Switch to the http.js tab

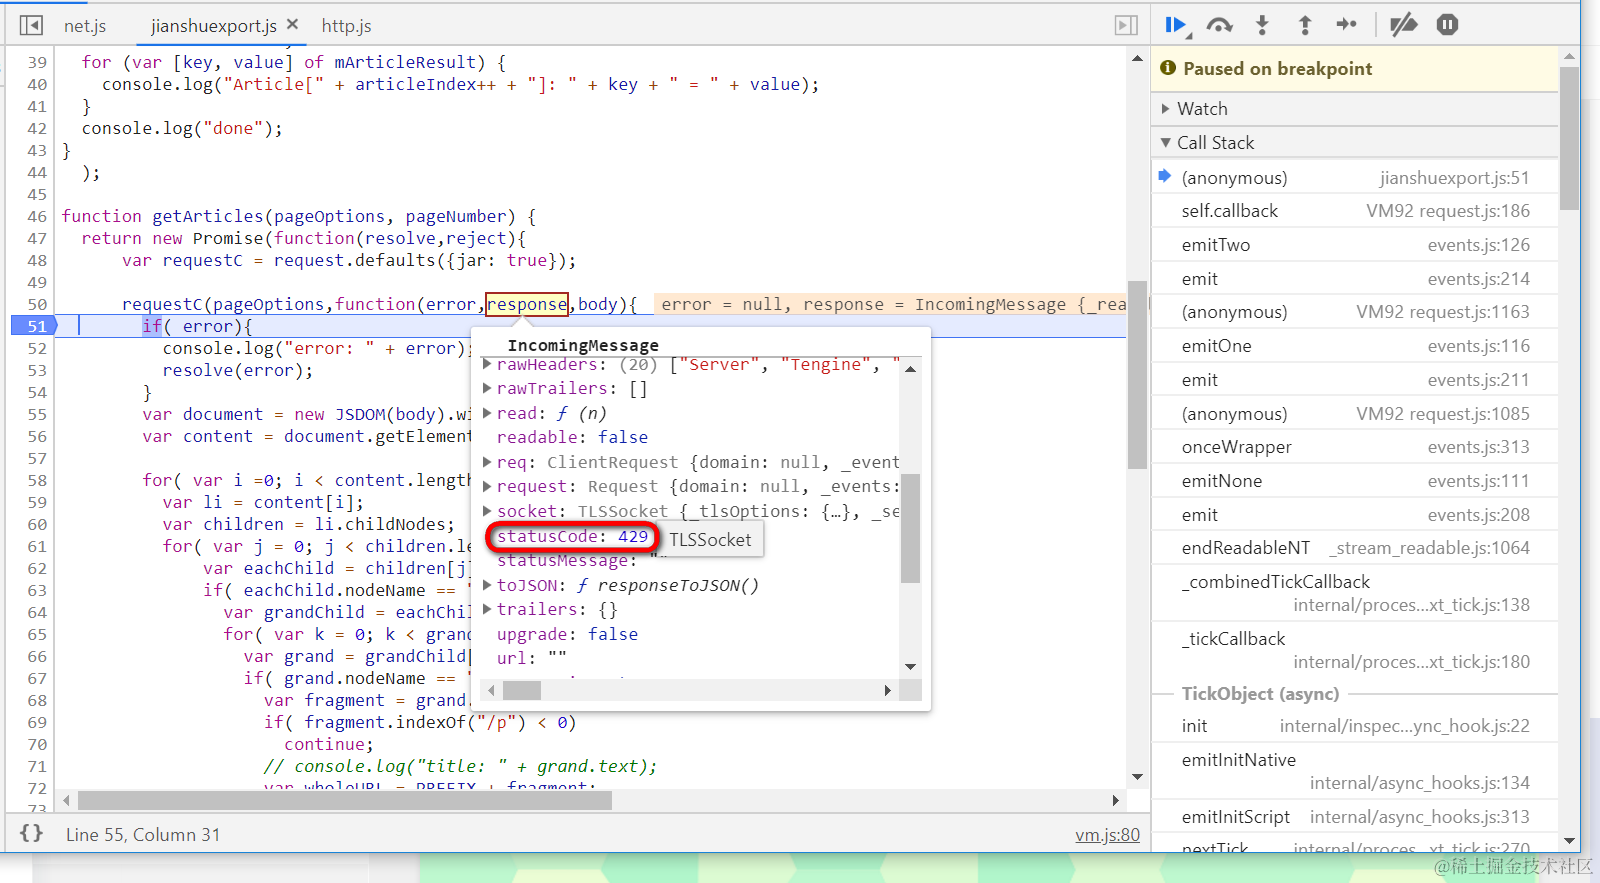tap(346, 25)
